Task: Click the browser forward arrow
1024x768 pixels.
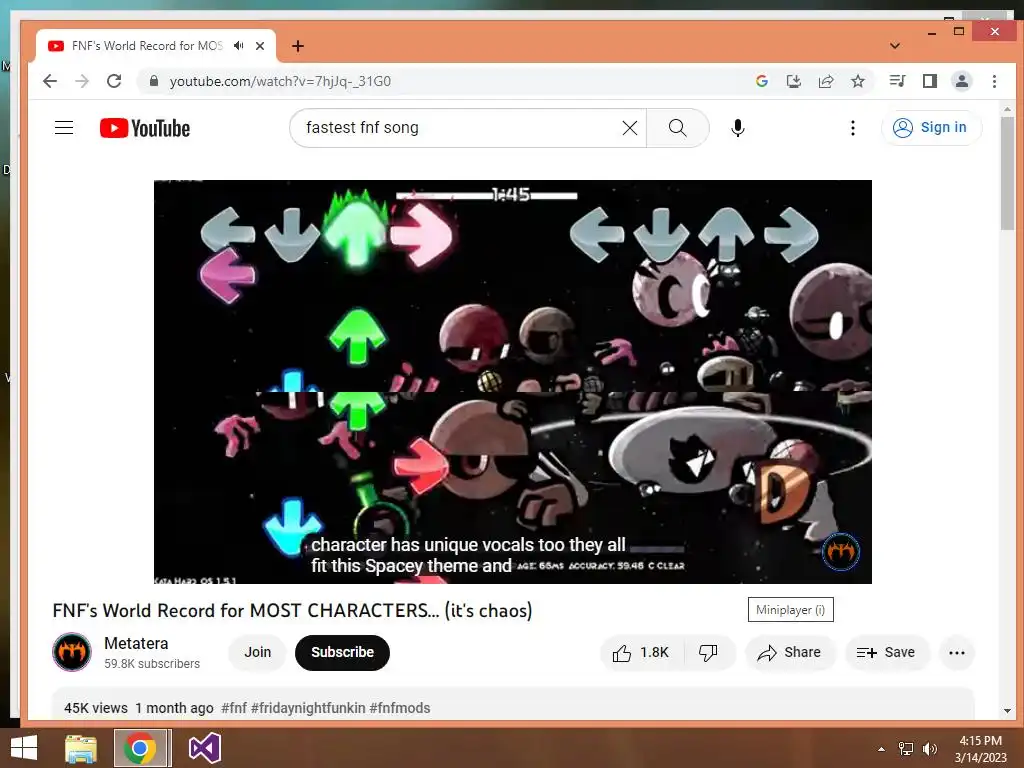Action: click(82, 81)
